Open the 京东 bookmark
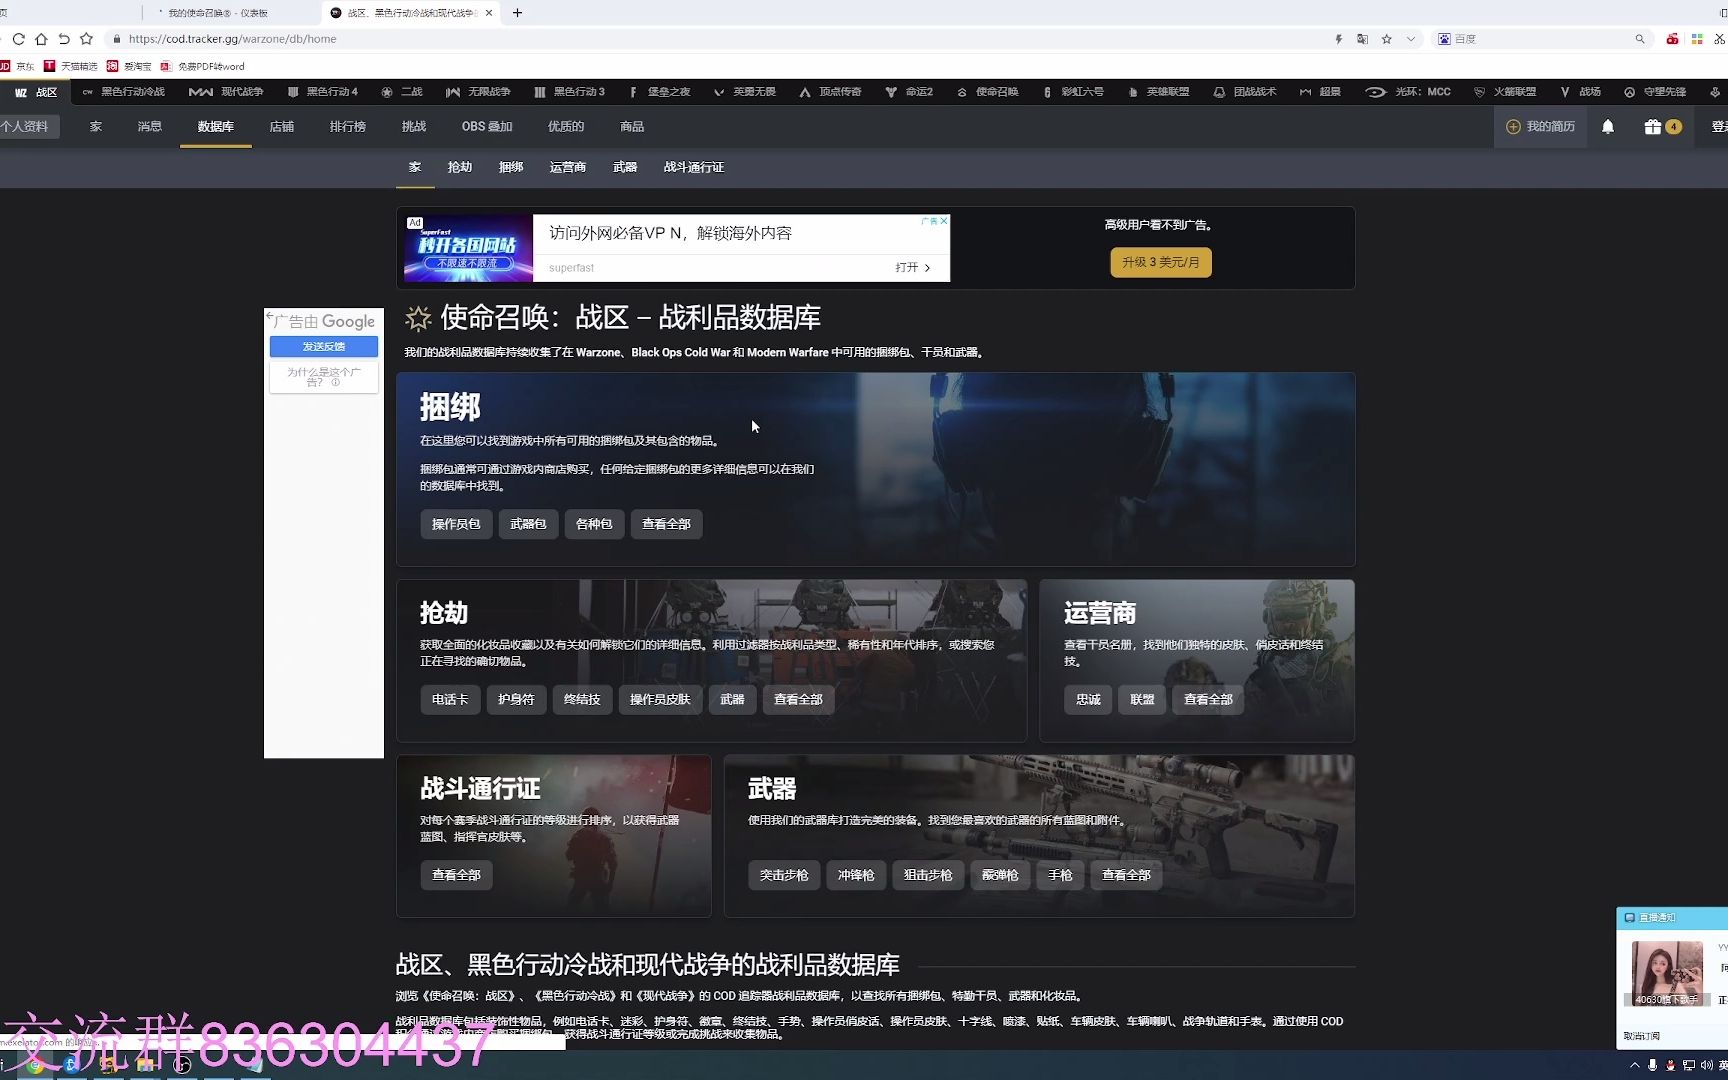The height and width of the screenshot is (1080, 1728). [17, 66]
